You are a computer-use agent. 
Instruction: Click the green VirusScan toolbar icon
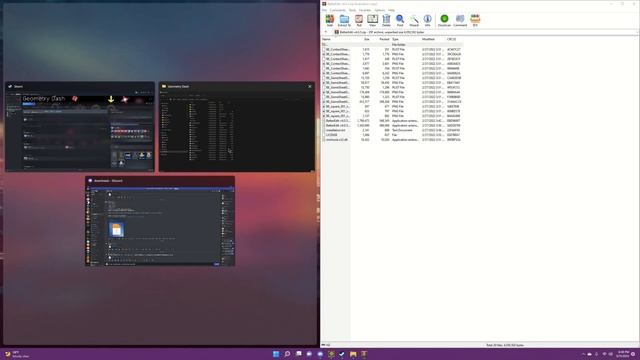[444, 20]
